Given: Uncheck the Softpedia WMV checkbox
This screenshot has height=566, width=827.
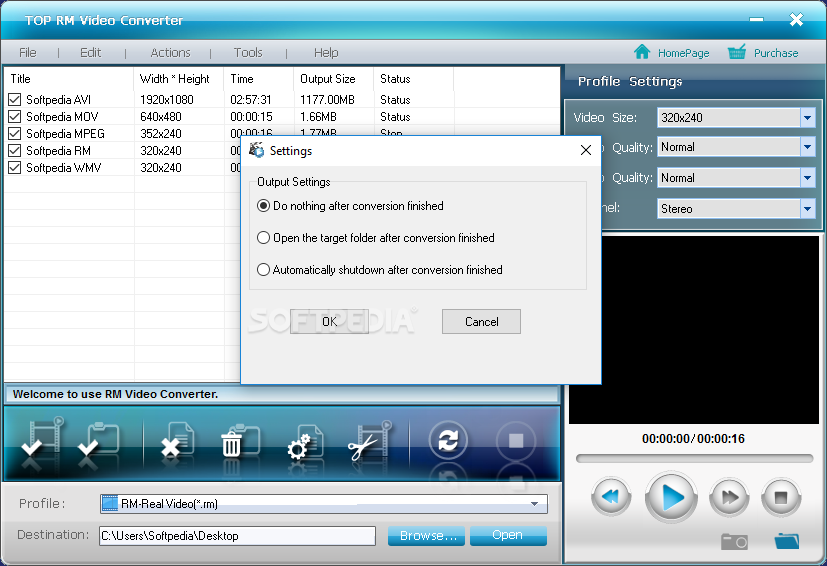Looking at the screenshot, I should click(15, 167).
